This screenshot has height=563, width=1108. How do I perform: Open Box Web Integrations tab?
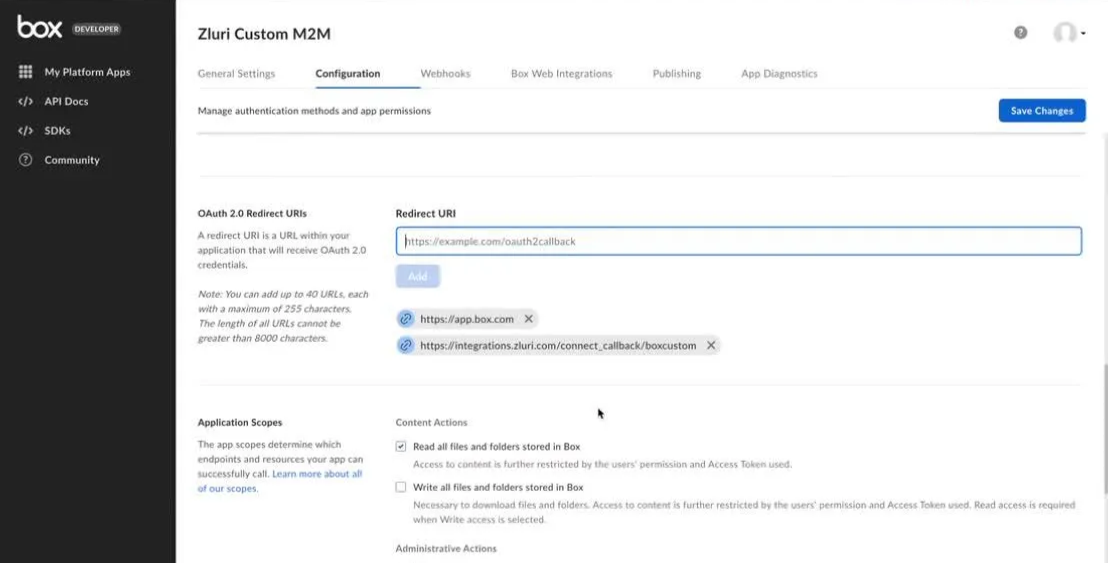coord(562,73)
